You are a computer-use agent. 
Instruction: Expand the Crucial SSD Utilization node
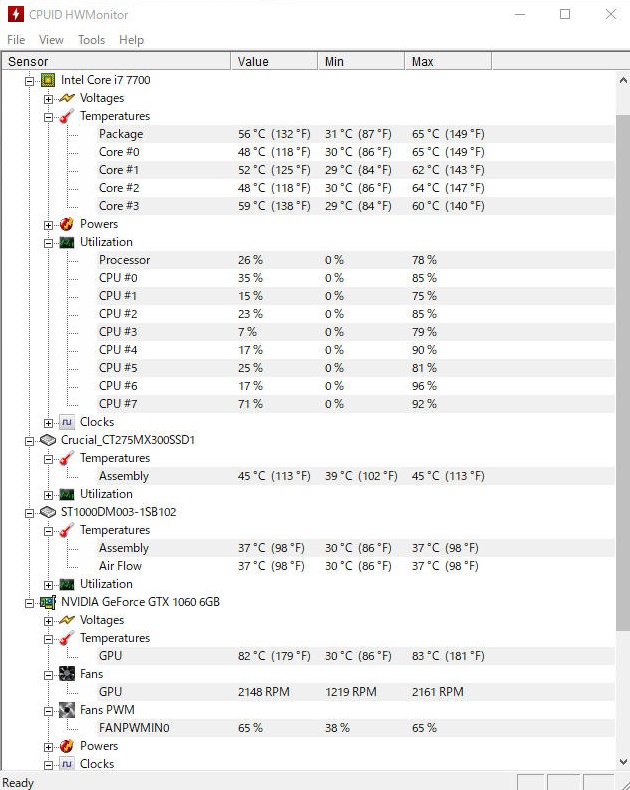[x=48, y=495]
